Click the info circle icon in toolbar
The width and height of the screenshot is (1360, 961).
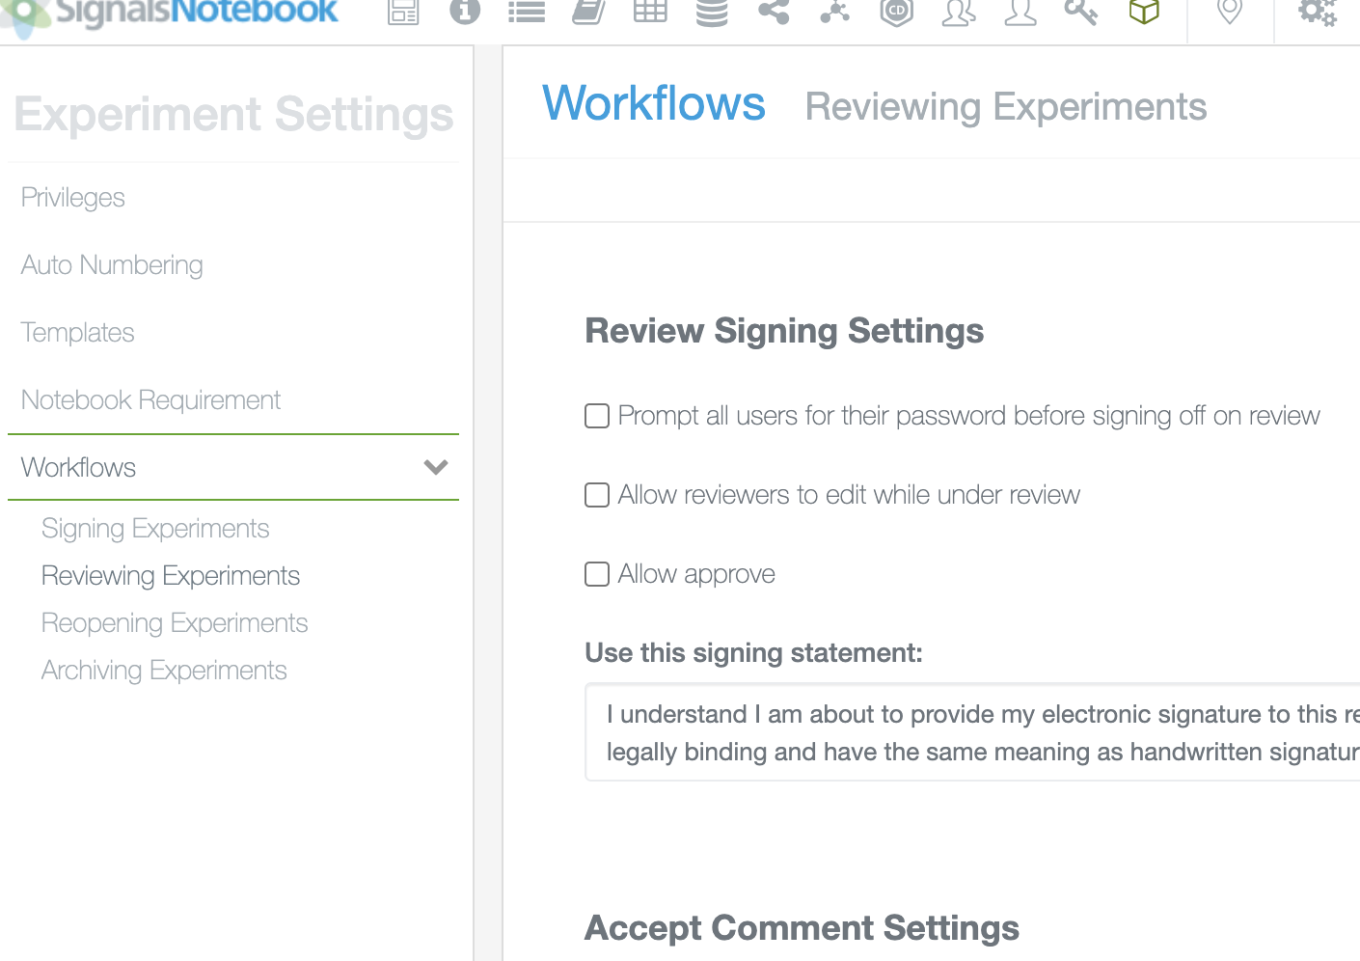pyautogui.click(x=465, y=11)
